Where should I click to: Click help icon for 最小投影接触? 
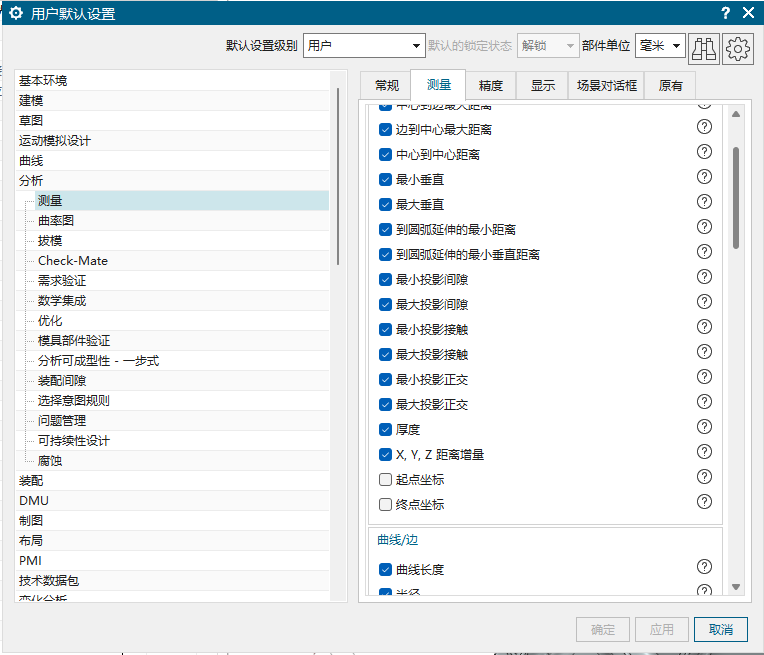(704, 327)
